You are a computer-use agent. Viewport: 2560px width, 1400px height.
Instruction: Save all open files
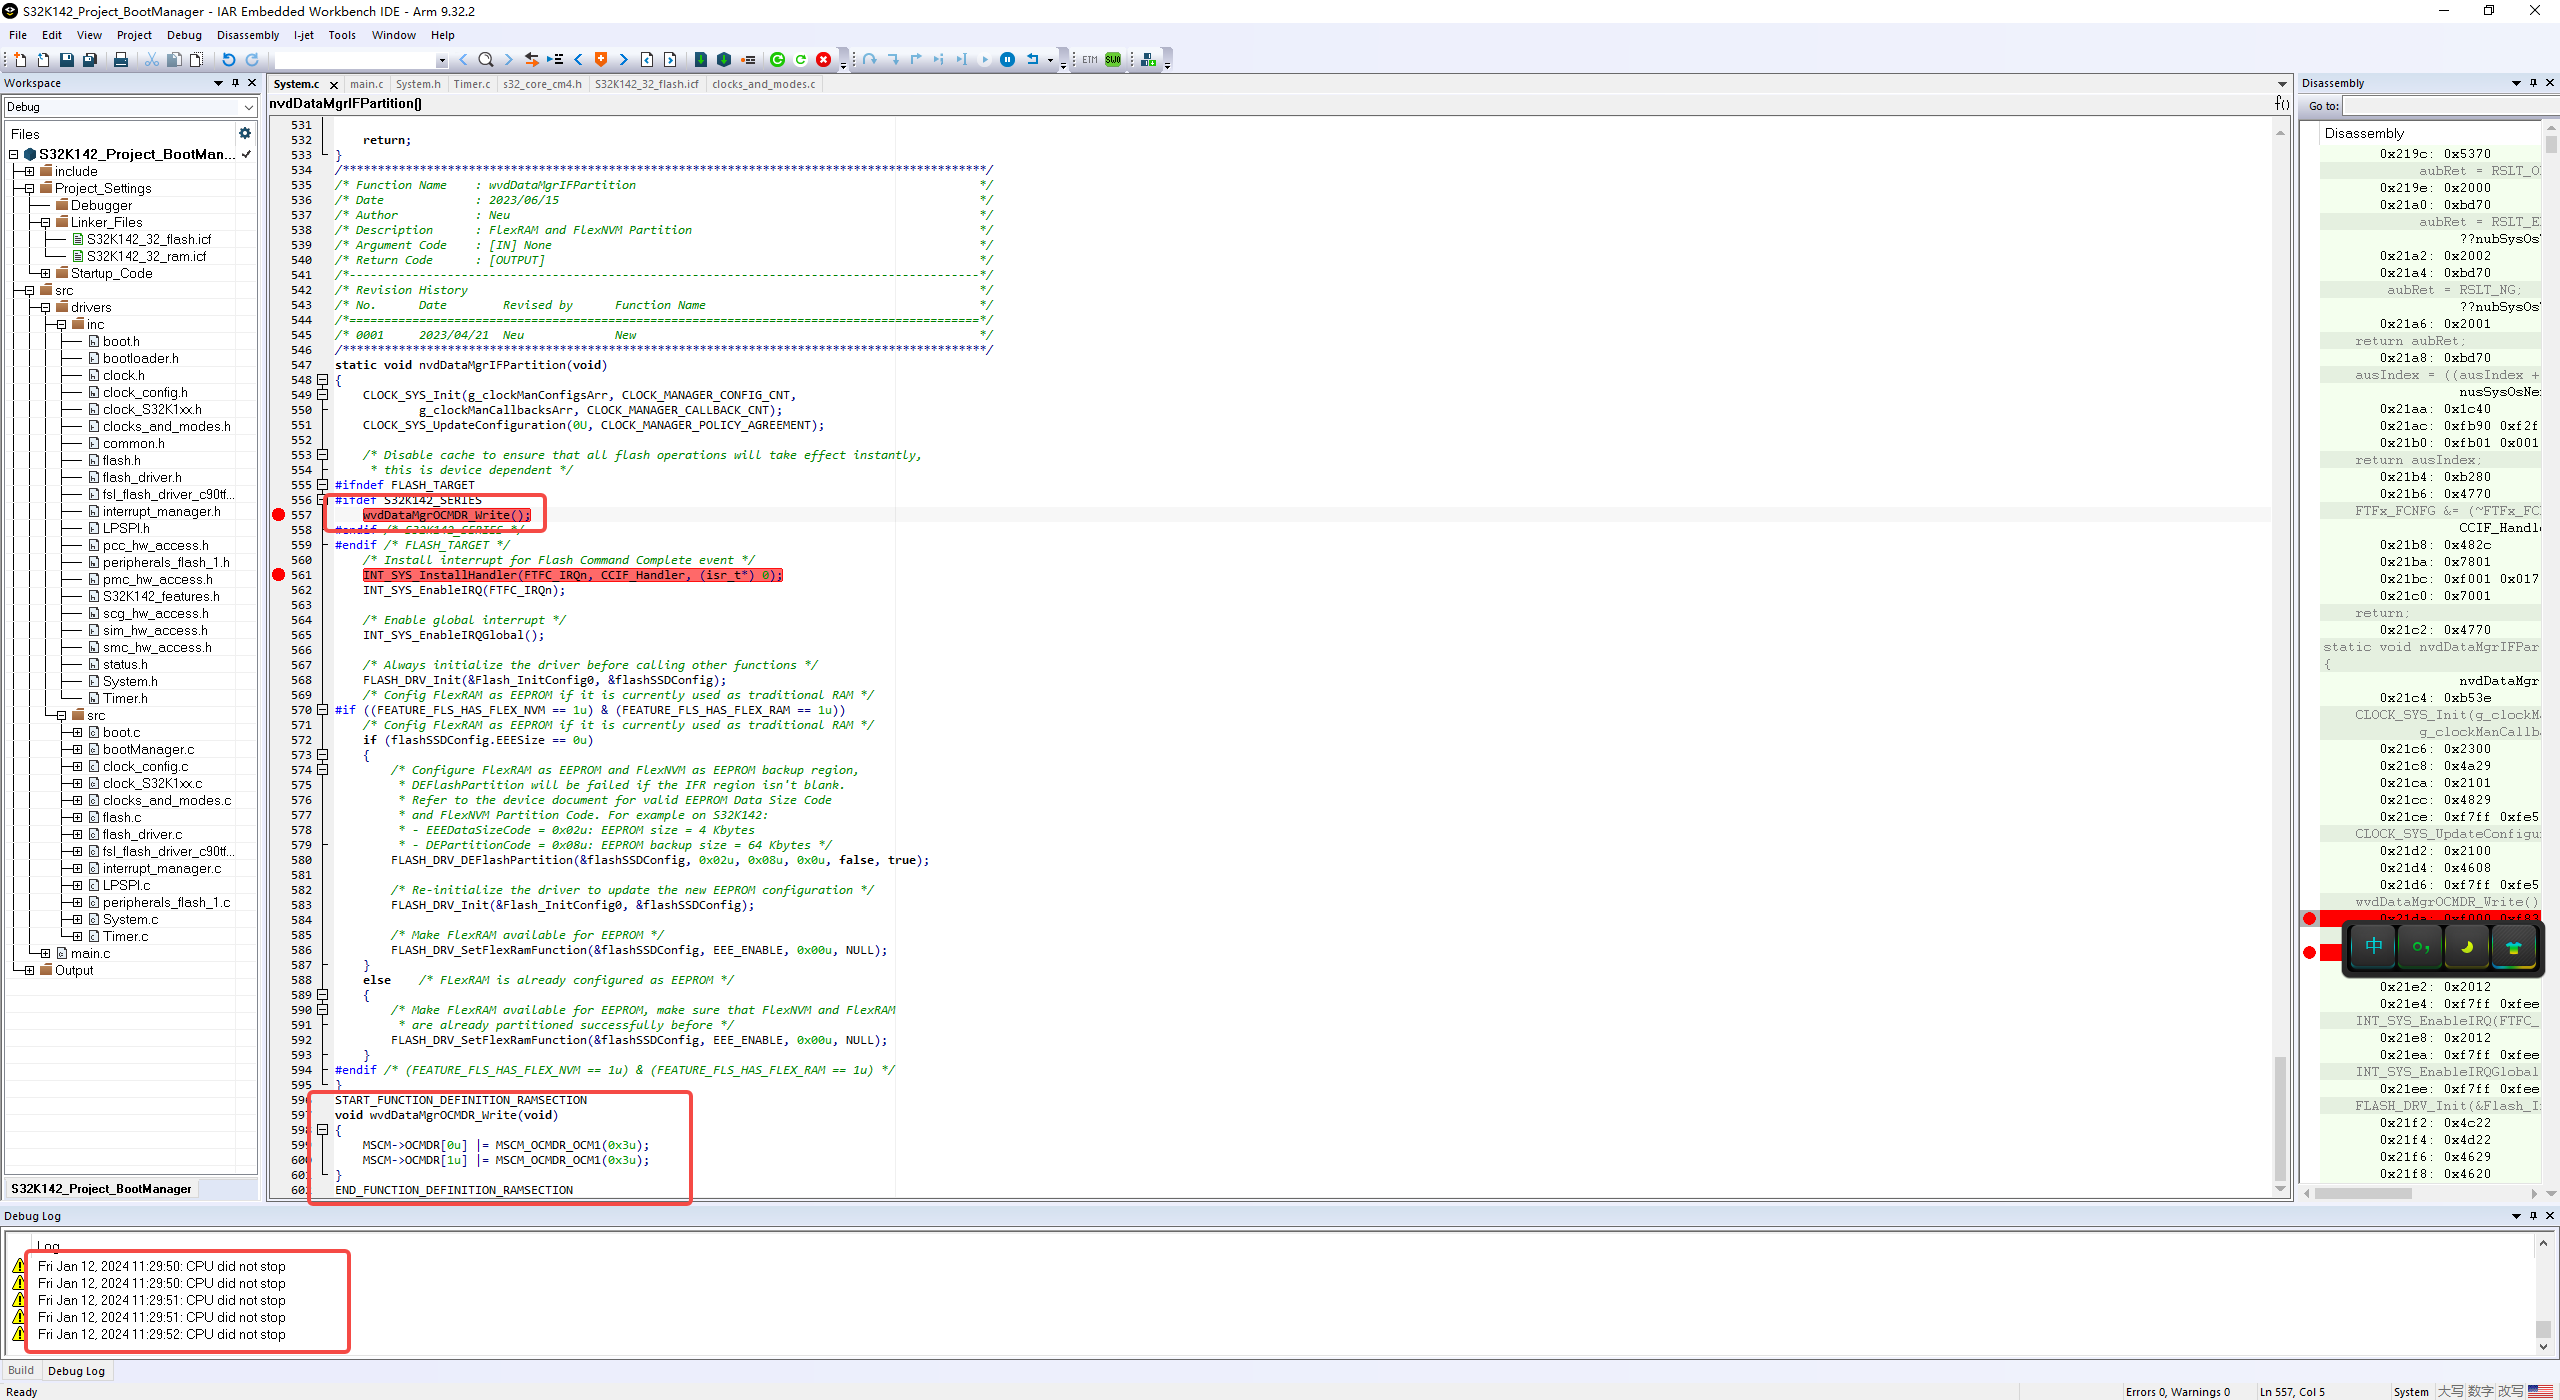(90, 59)
